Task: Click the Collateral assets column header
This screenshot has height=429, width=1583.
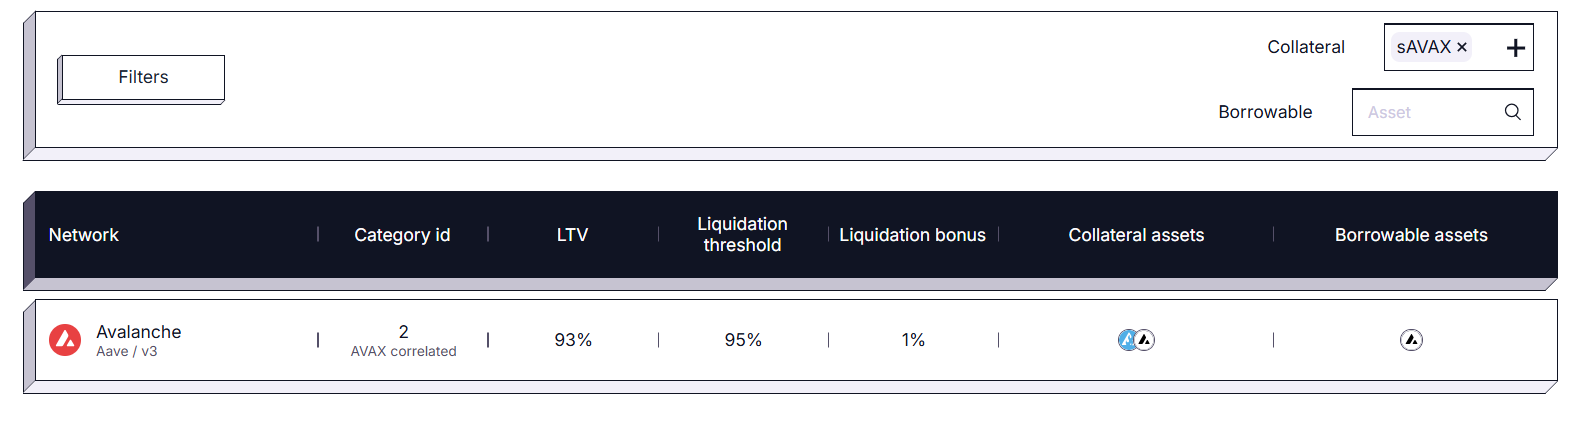Action: [x=1136, y=235]
